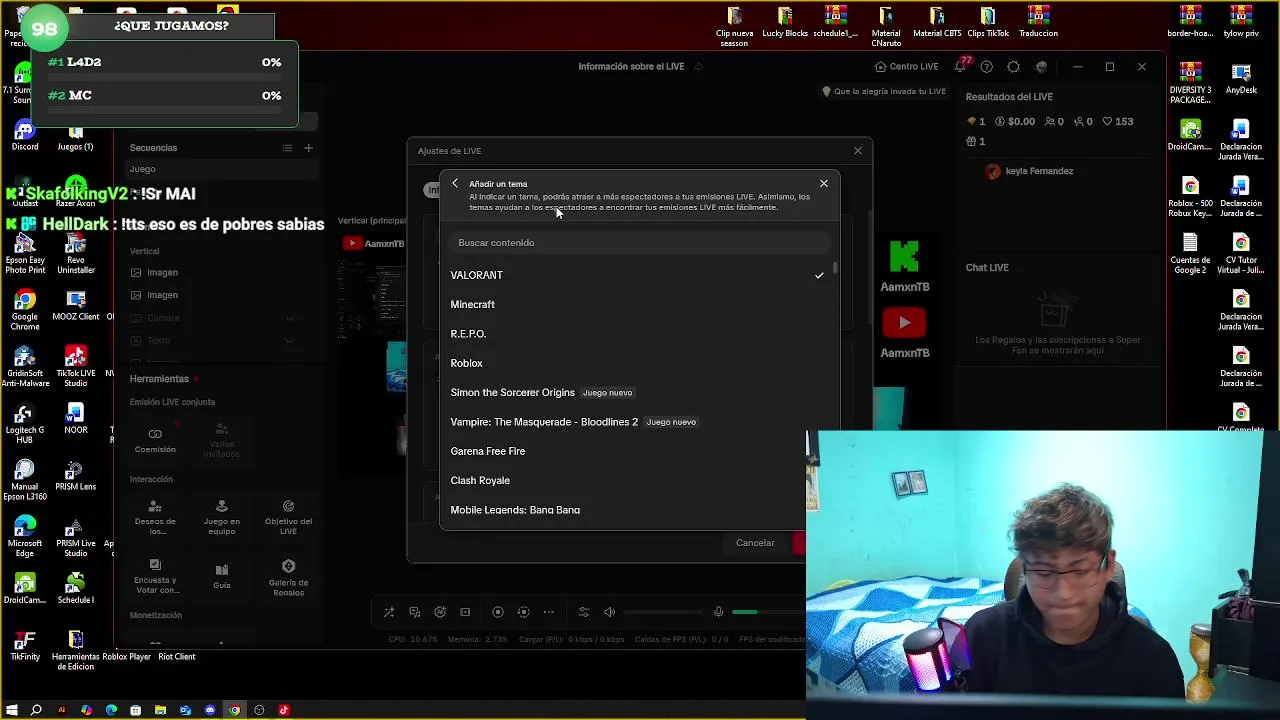Viewport: 1280px width, 720px height.
Task: Click the record circle button in toolbar
Action: click(498, 612)
